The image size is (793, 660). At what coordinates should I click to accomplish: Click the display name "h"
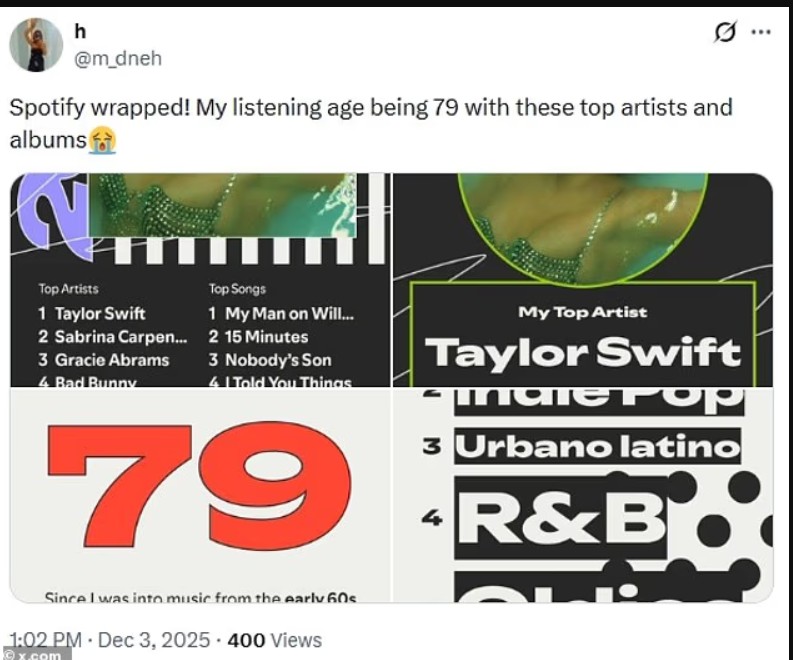pyautogui.click(x=81, y=33)
